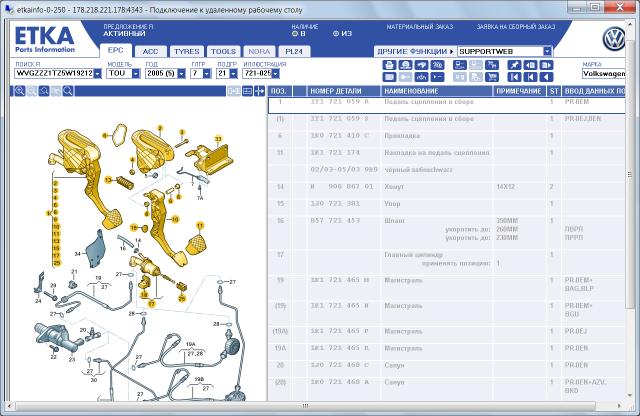Viewport: 640px width, 416px height.
Task: Click the printer icon in the toolbar
Action: tap(389, 65)
